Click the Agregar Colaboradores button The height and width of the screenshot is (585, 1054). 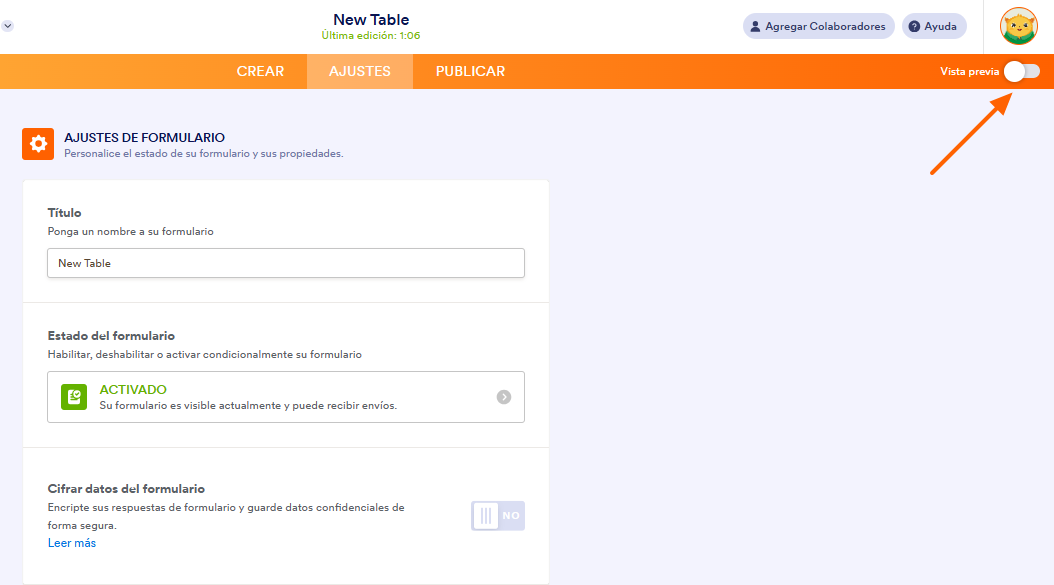(x=818, y=25)
